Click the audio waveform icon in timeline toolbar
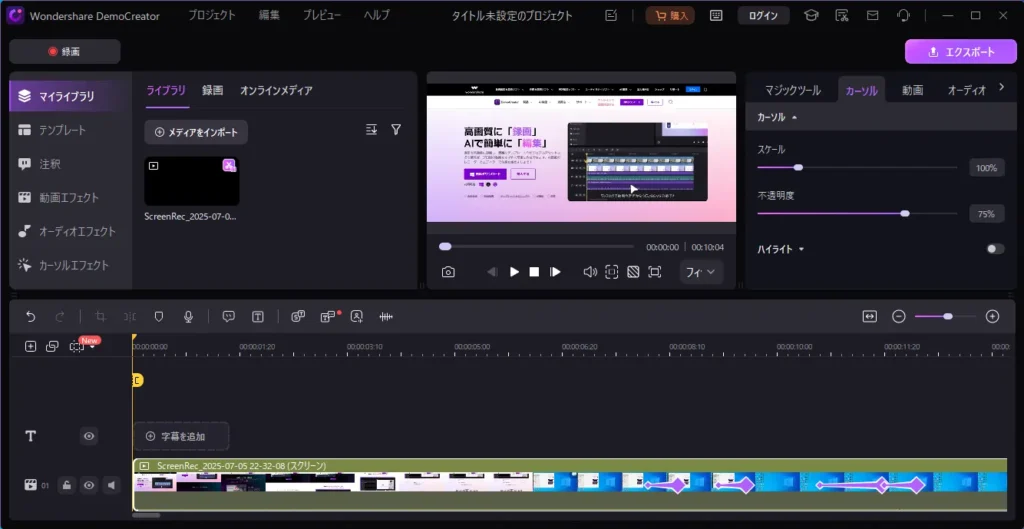The width and height of the screenshot is (1024, 529). click(385, 316)
